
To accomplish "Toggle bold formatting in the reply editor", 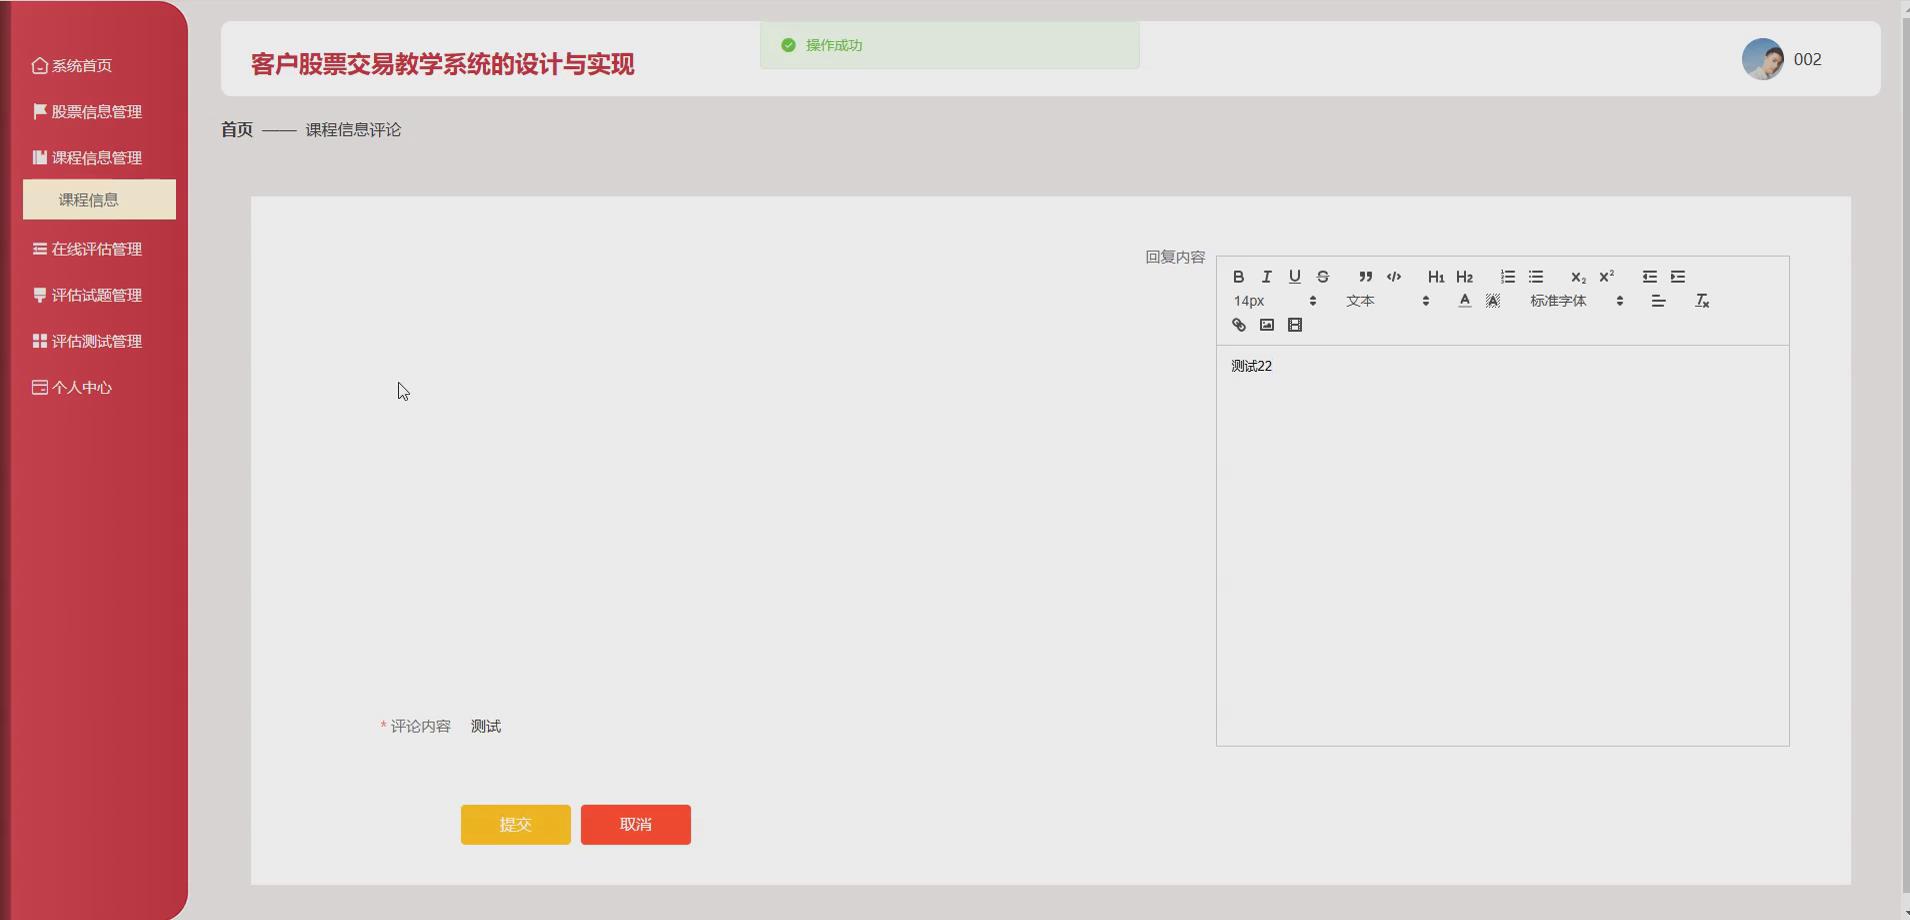I will tap(1239, 277).
